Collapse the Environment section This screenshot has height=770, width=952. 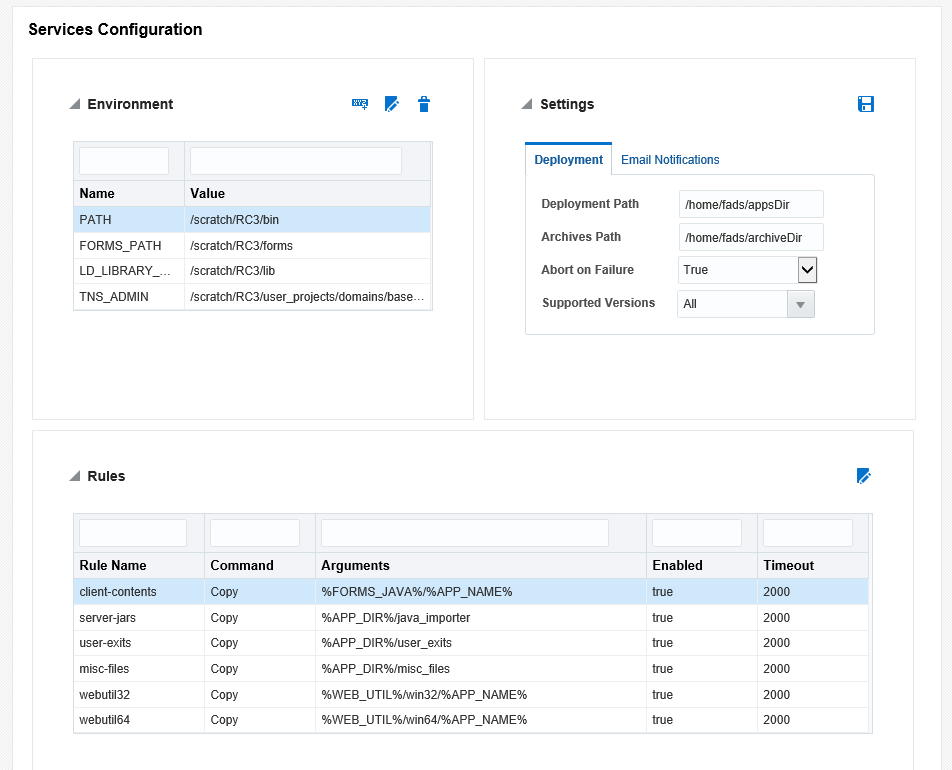[75, 104]
